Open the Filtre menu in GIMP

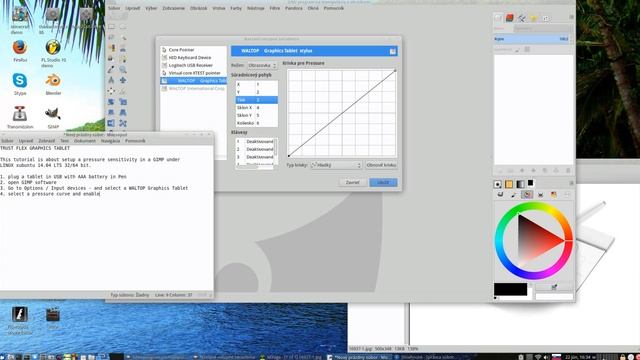275,8
